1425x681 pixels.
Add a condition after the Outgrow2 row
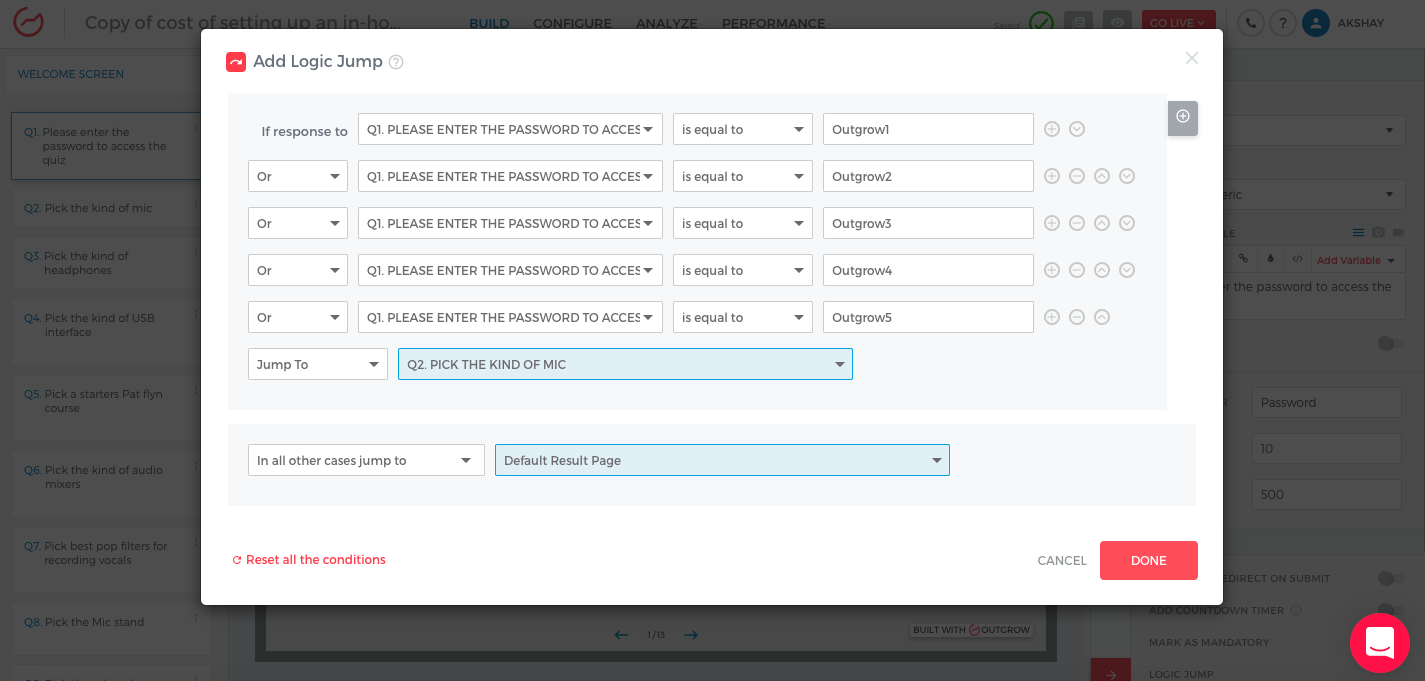tap(1052, 176)
